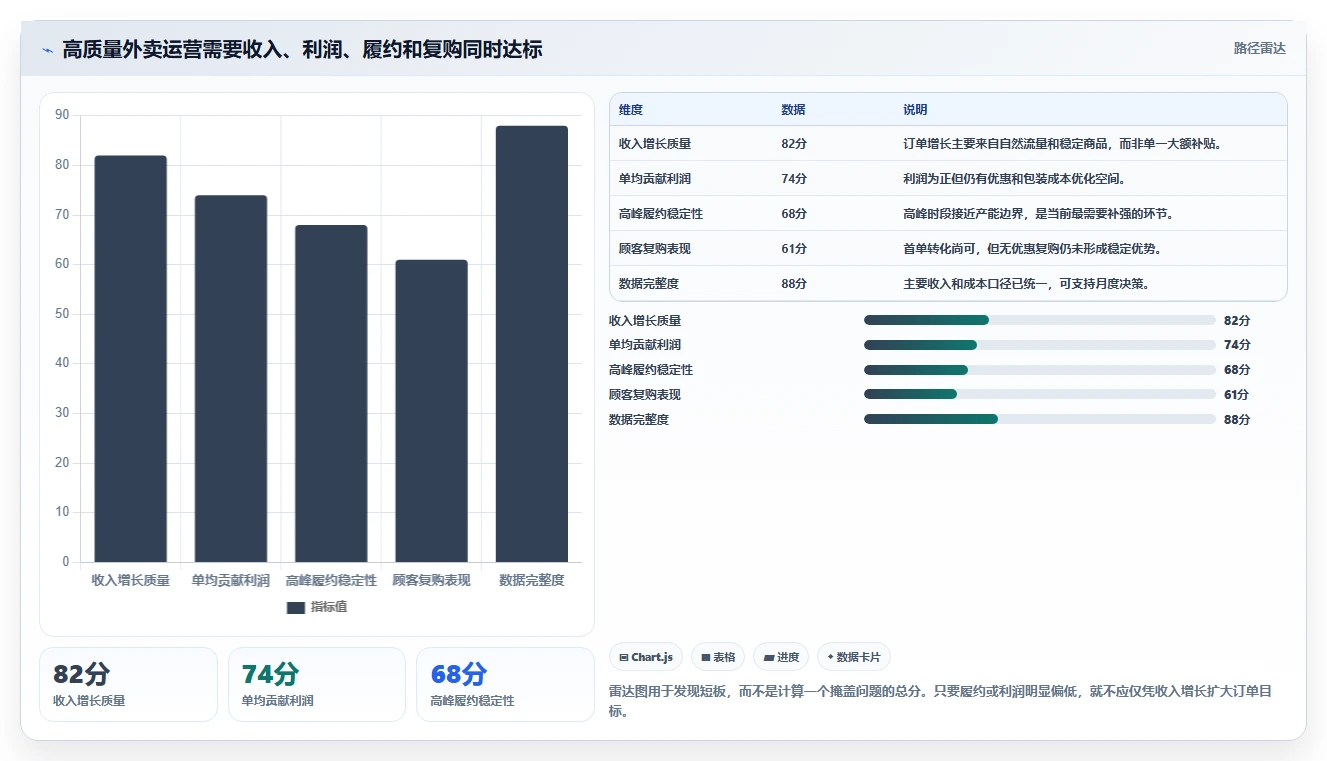Click the 数据完整度 progress bar at 88分
This screenshot has height=761, width=1327.
coord(1040,419)
